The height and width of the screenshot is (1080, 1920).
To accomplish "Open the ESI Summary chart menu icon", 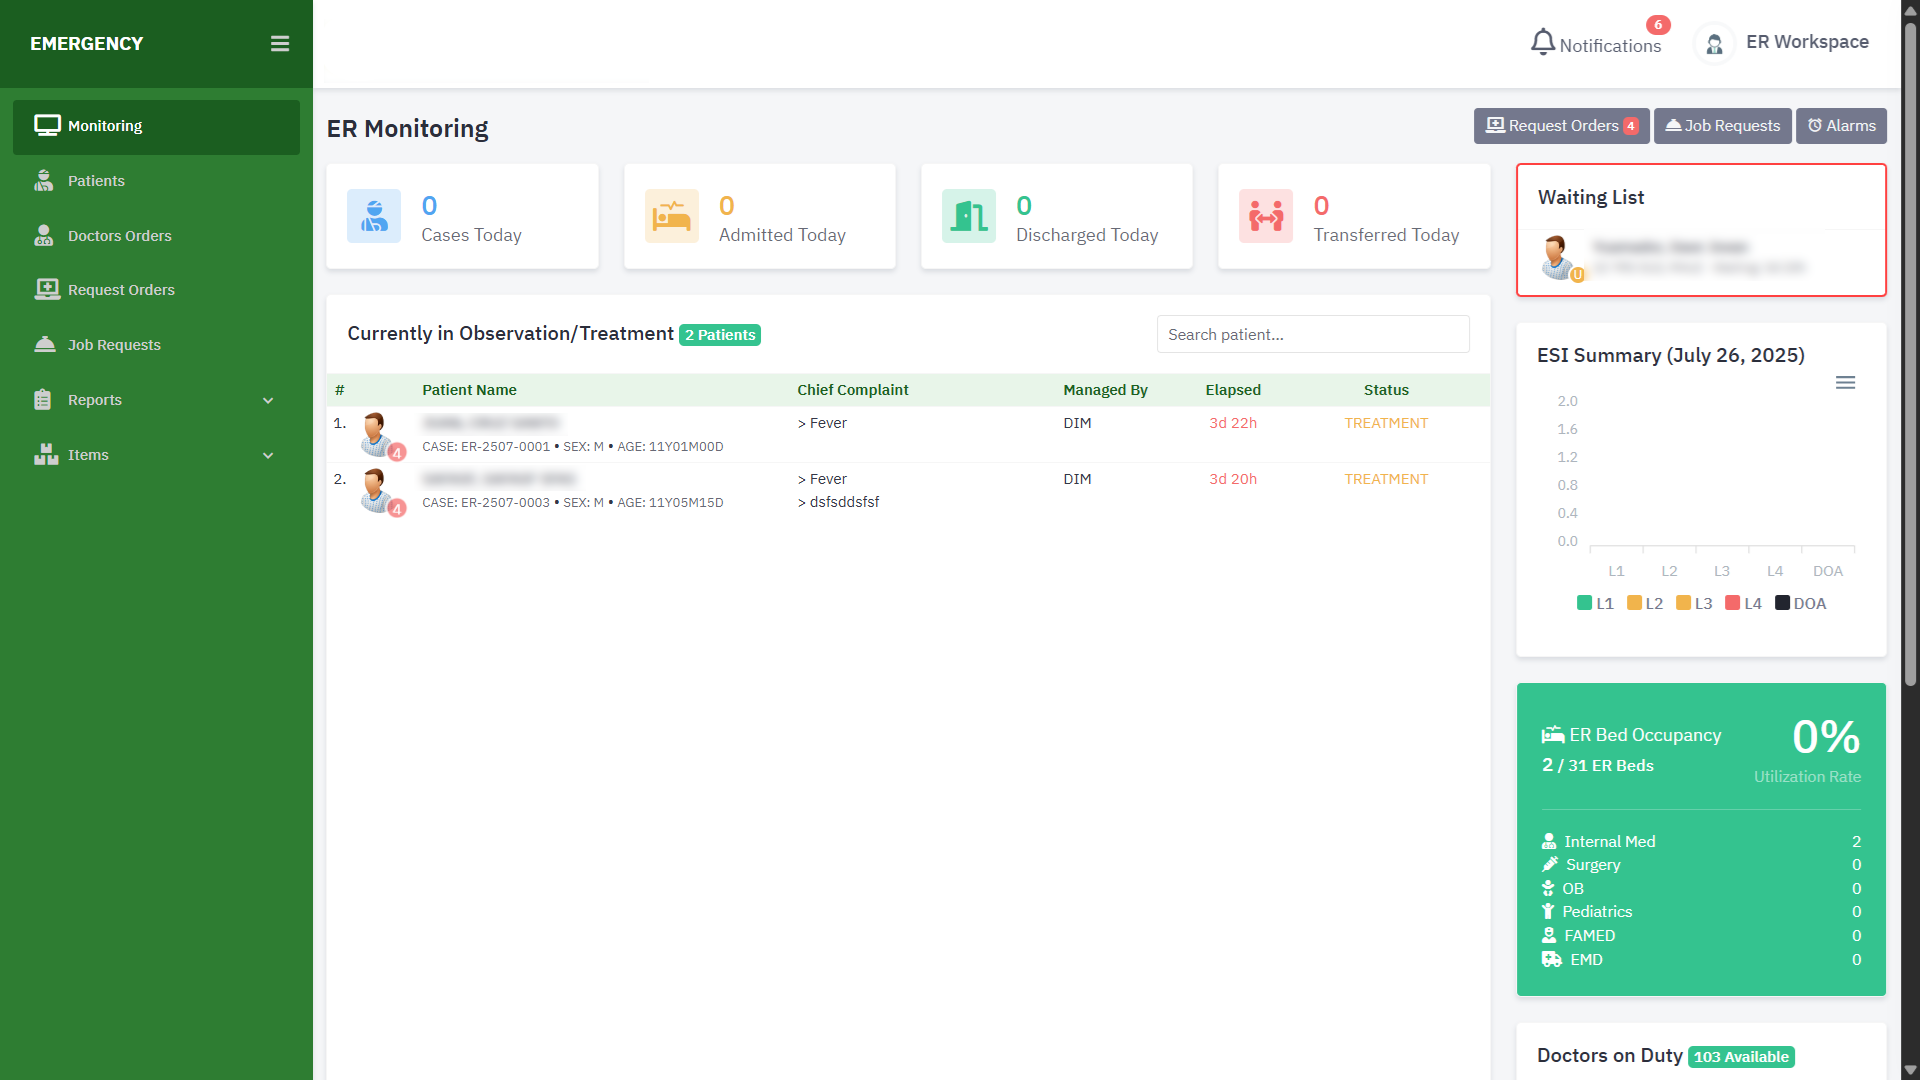I will tap(1845, 383).
